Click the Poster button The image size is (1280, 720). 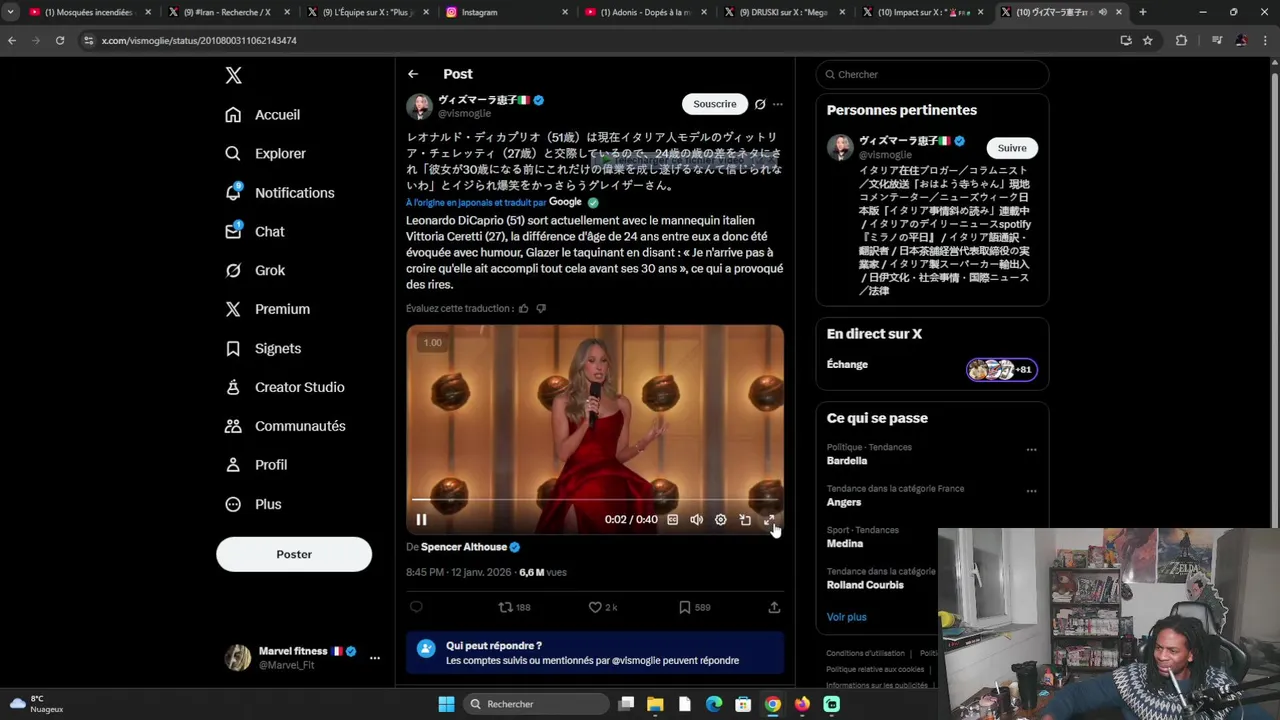tap(294, 554)
